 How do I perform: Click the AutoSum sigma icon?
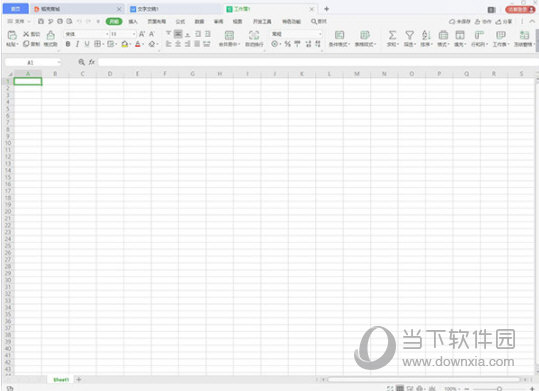point(392,35)
